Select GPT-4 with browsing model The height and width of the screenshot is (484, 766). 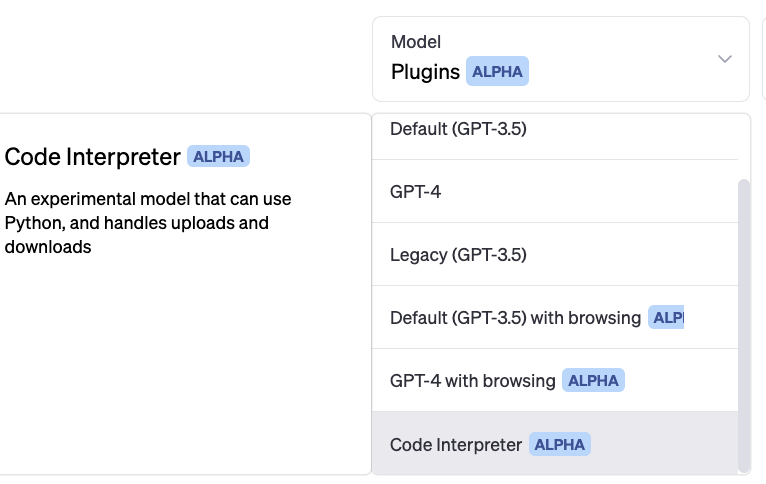click(x=472, y=381)
